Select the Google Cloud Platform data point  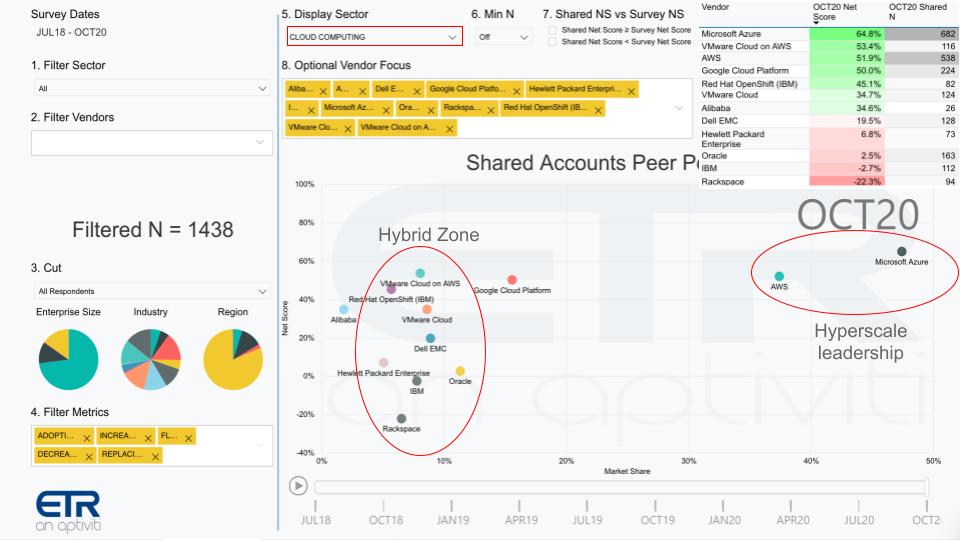pos(512,280)
